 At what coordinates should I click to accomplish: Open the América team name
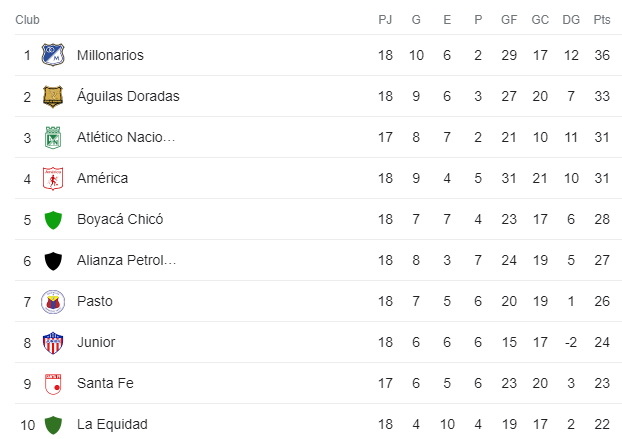102,178
